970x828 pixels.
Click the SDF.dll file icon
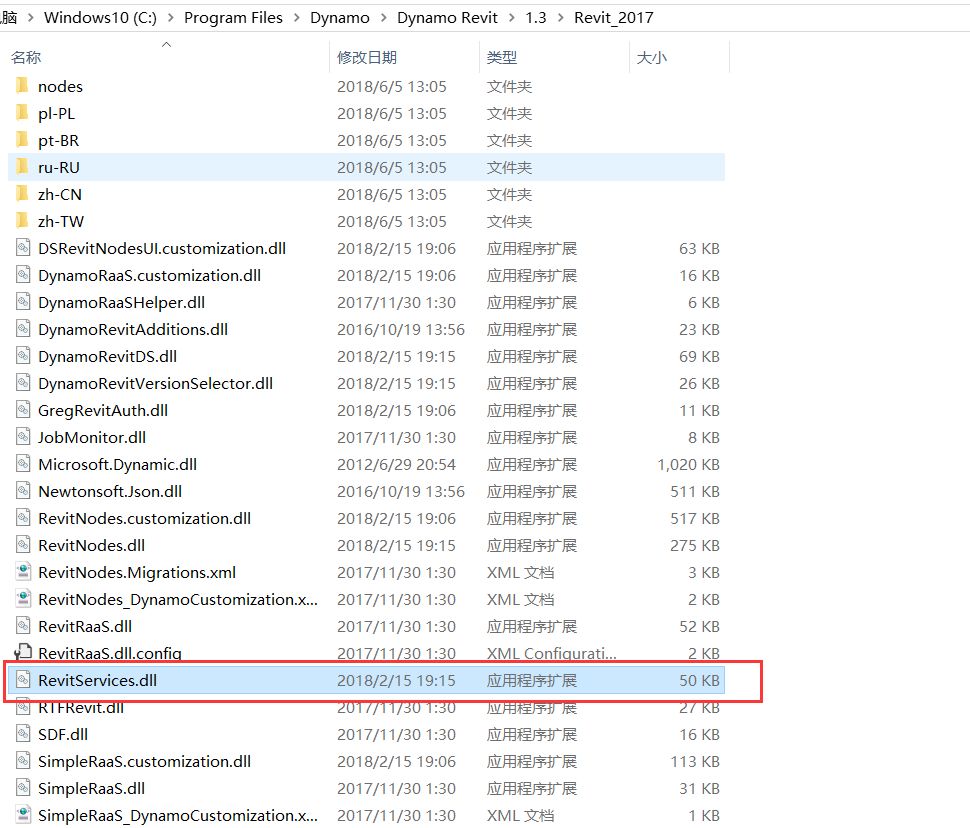[x=23, y=734]
